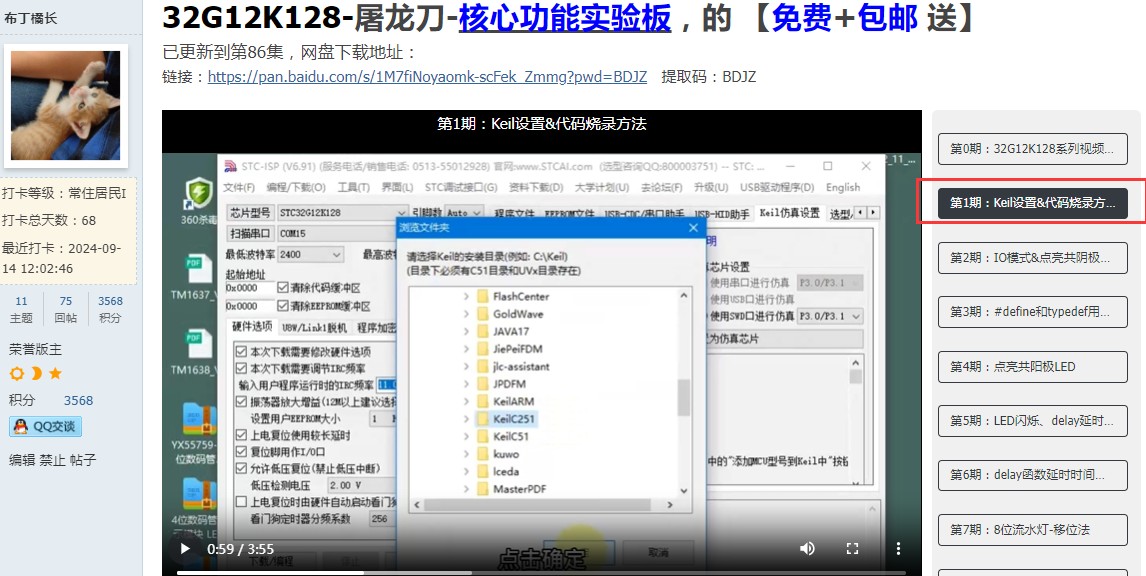Viewport: 1146px width, 576px height.
Task: Select episode 第6期 delay函数延时时间
Action: click(x=1033, y=475)
